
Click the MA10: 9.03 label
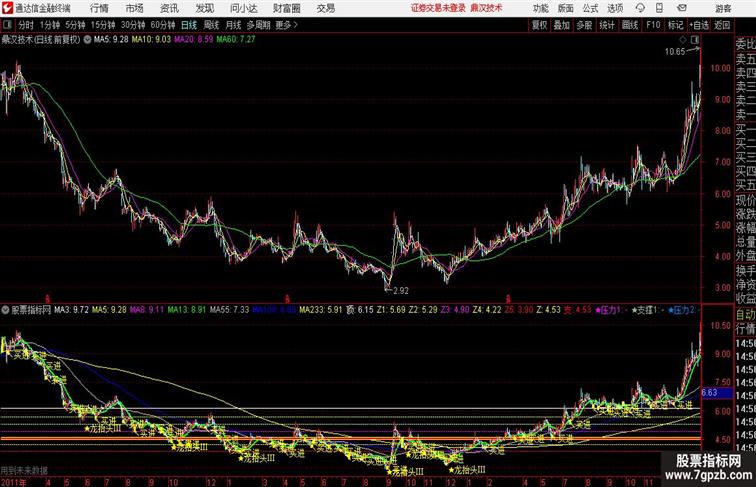(151, 40)
